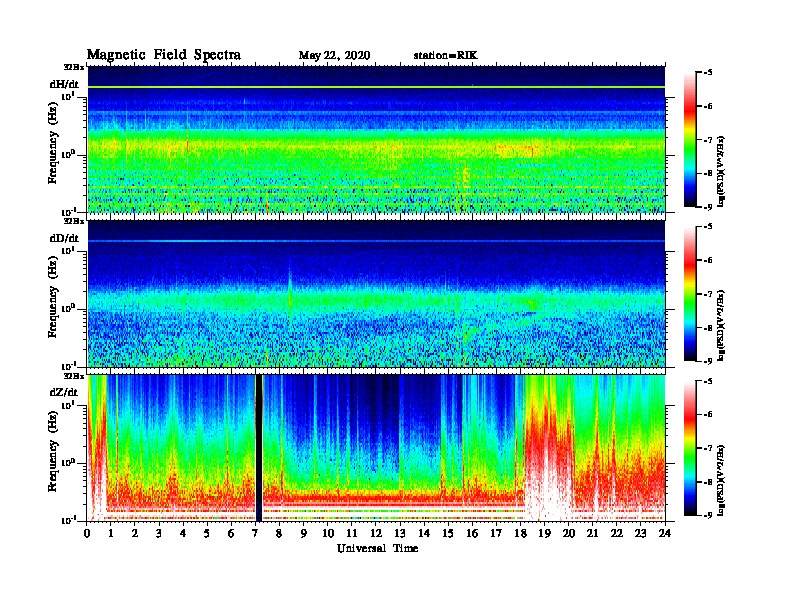The width and height of the screenshot is (792, 612).
Task: Select the dH/dt panel label
Action: pos(64,84)
